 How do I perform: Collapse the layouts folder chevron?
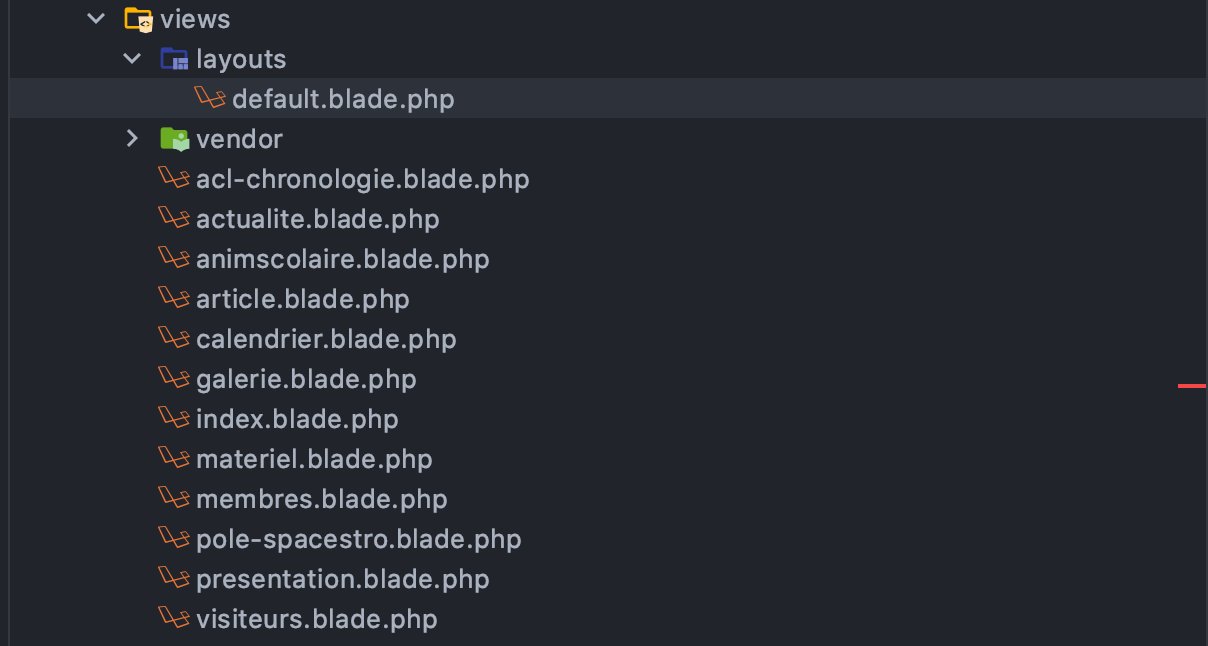pyautogui.click(x=132, y=59)
